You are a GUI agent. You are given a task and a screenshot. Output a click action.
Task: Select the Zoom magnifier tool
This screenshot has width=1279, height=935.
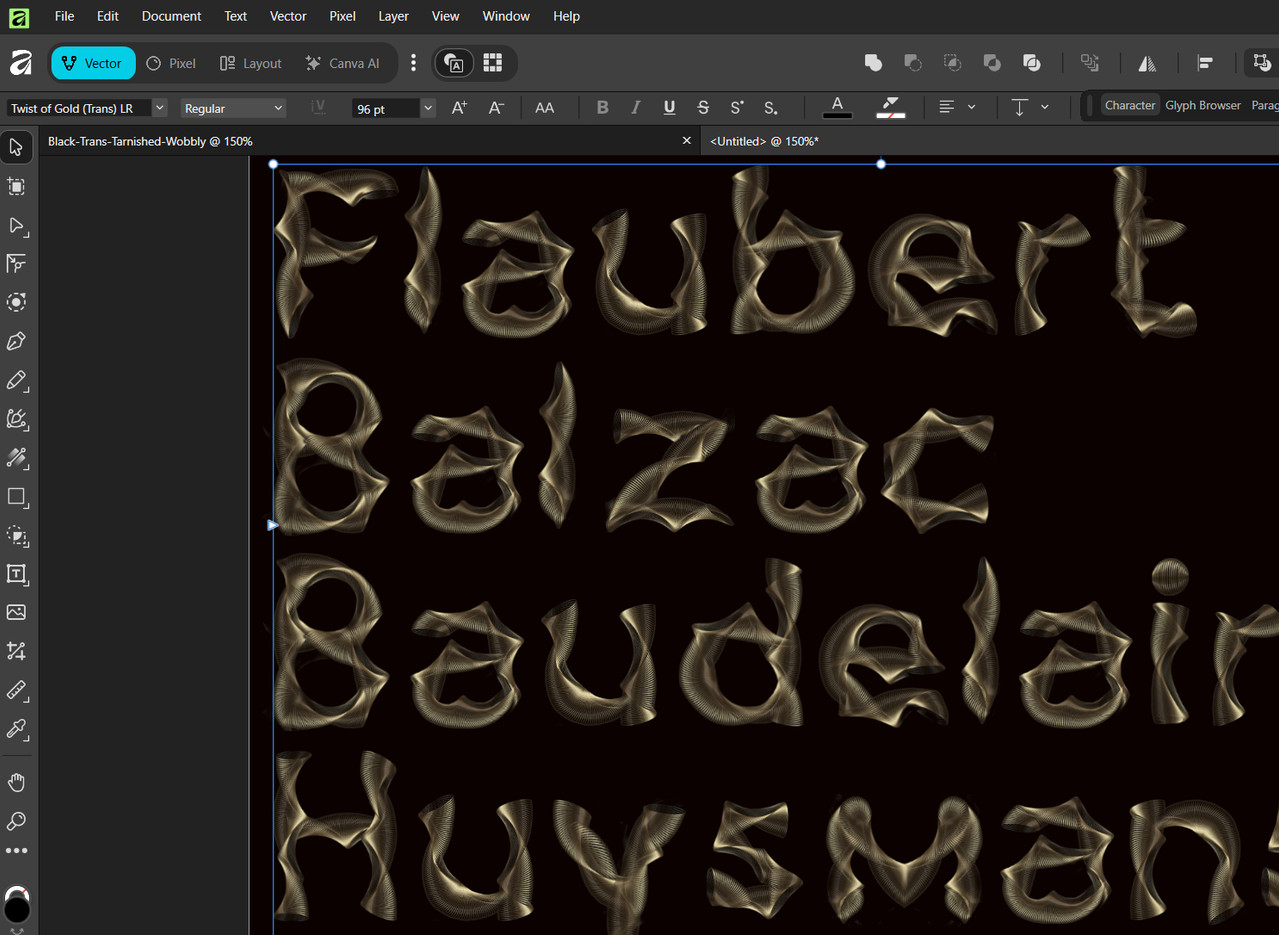pyautogui.click(x=17, y=821)
